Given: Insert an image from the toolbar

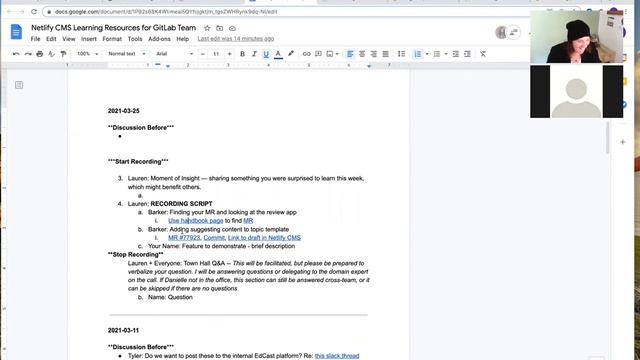Looking at the screenshot, I should [x=330, y=54].
